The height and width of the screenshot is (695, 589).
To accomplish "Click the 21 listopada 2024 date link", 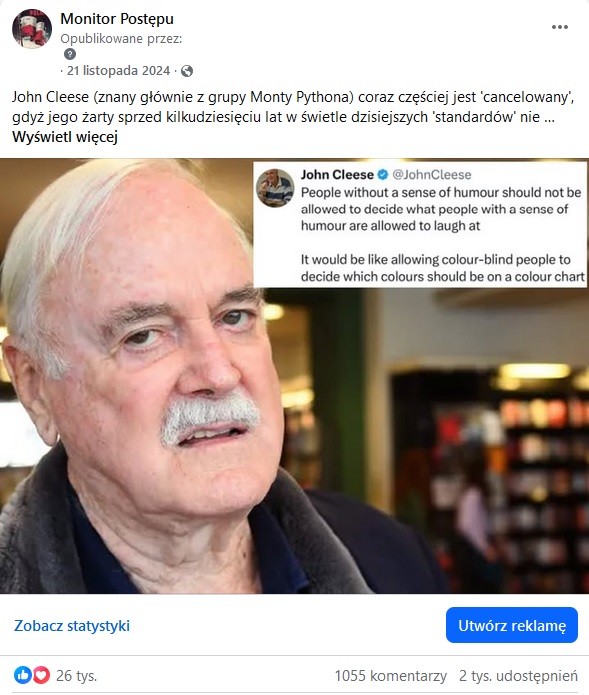I will 118,71.
